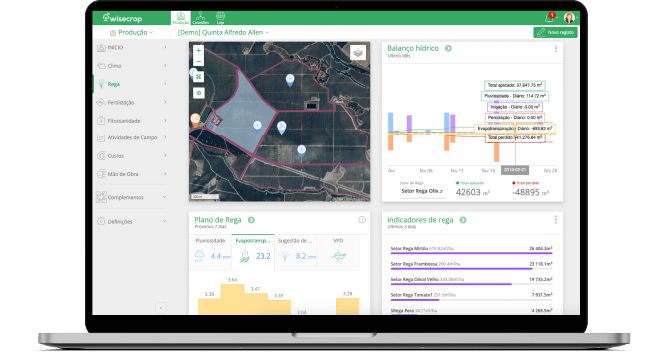Open the Loja shop icon in top bar
666x360 pixels.
pos(220,18)
